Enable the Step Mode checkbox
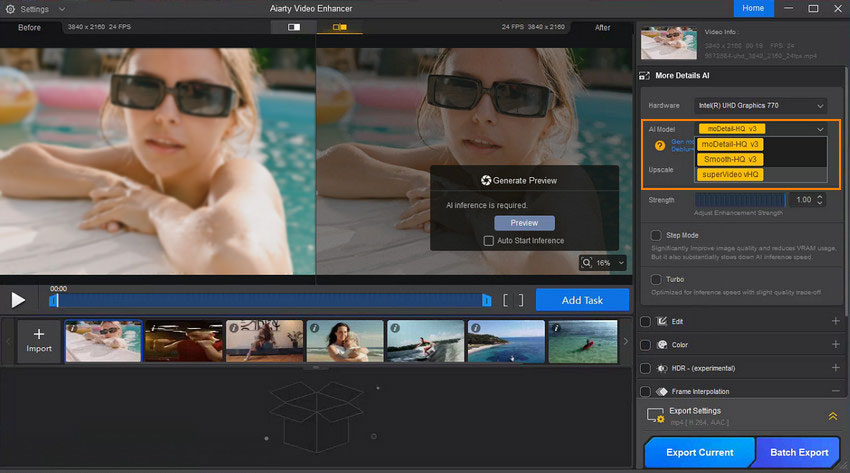850x473 pixels. pos(656,235)
